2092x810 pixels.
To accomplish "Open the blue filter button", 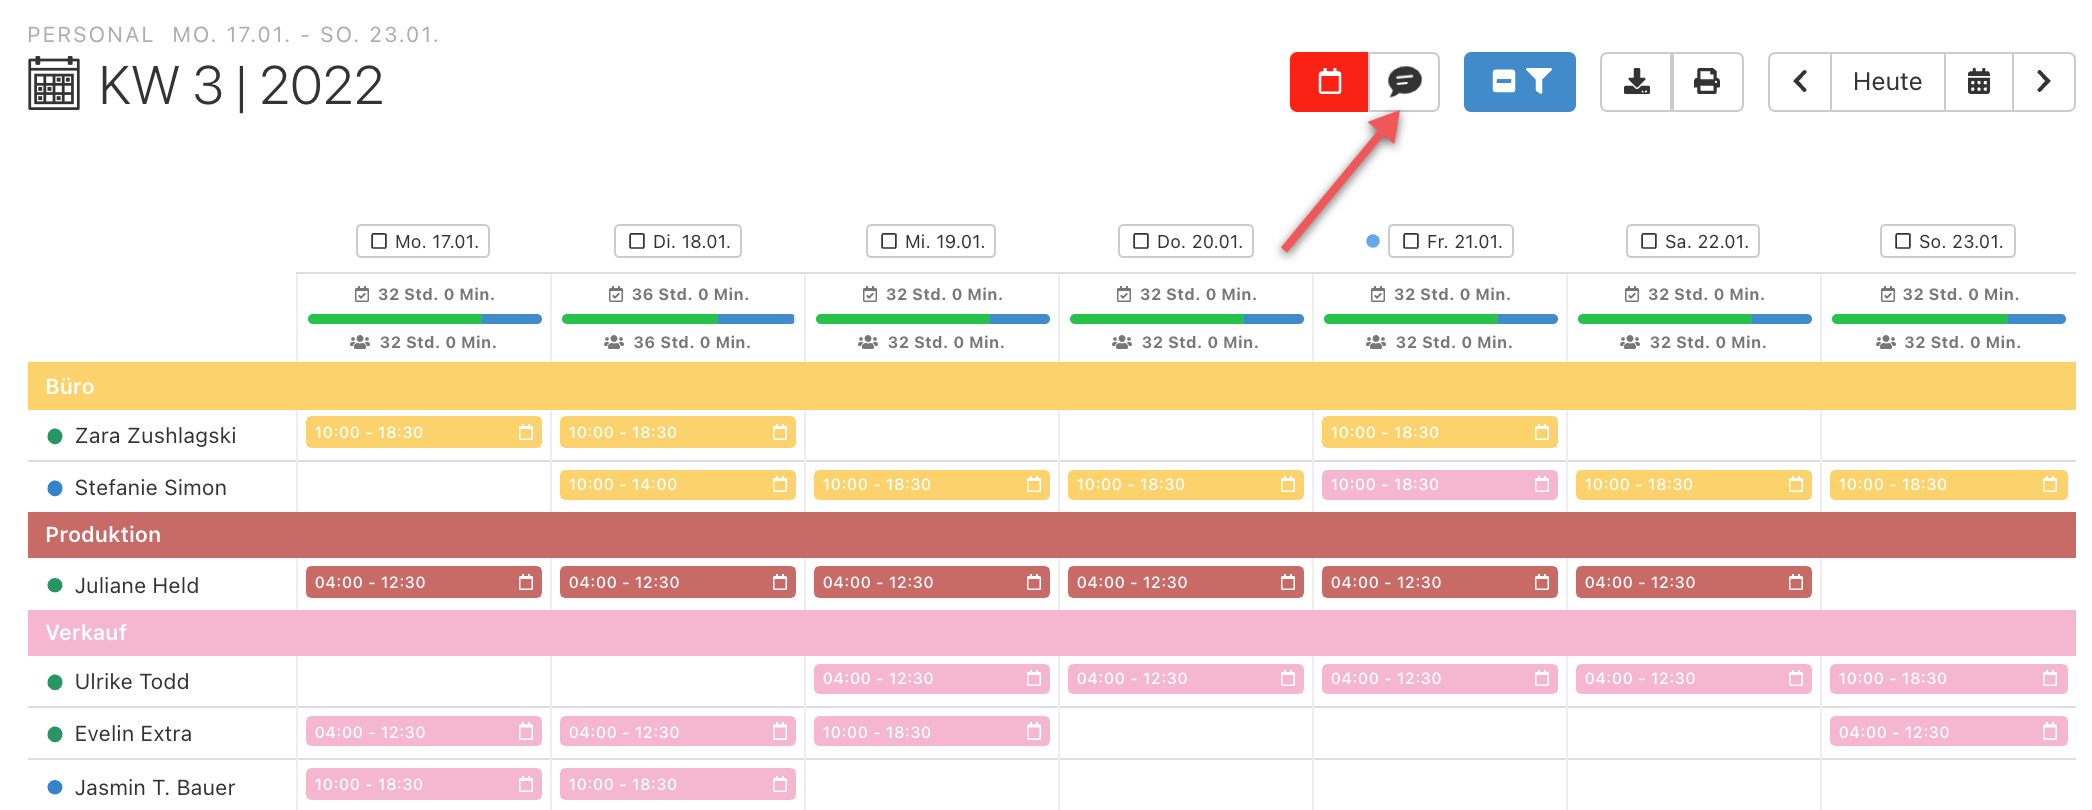I will (x=1520, y=82).
